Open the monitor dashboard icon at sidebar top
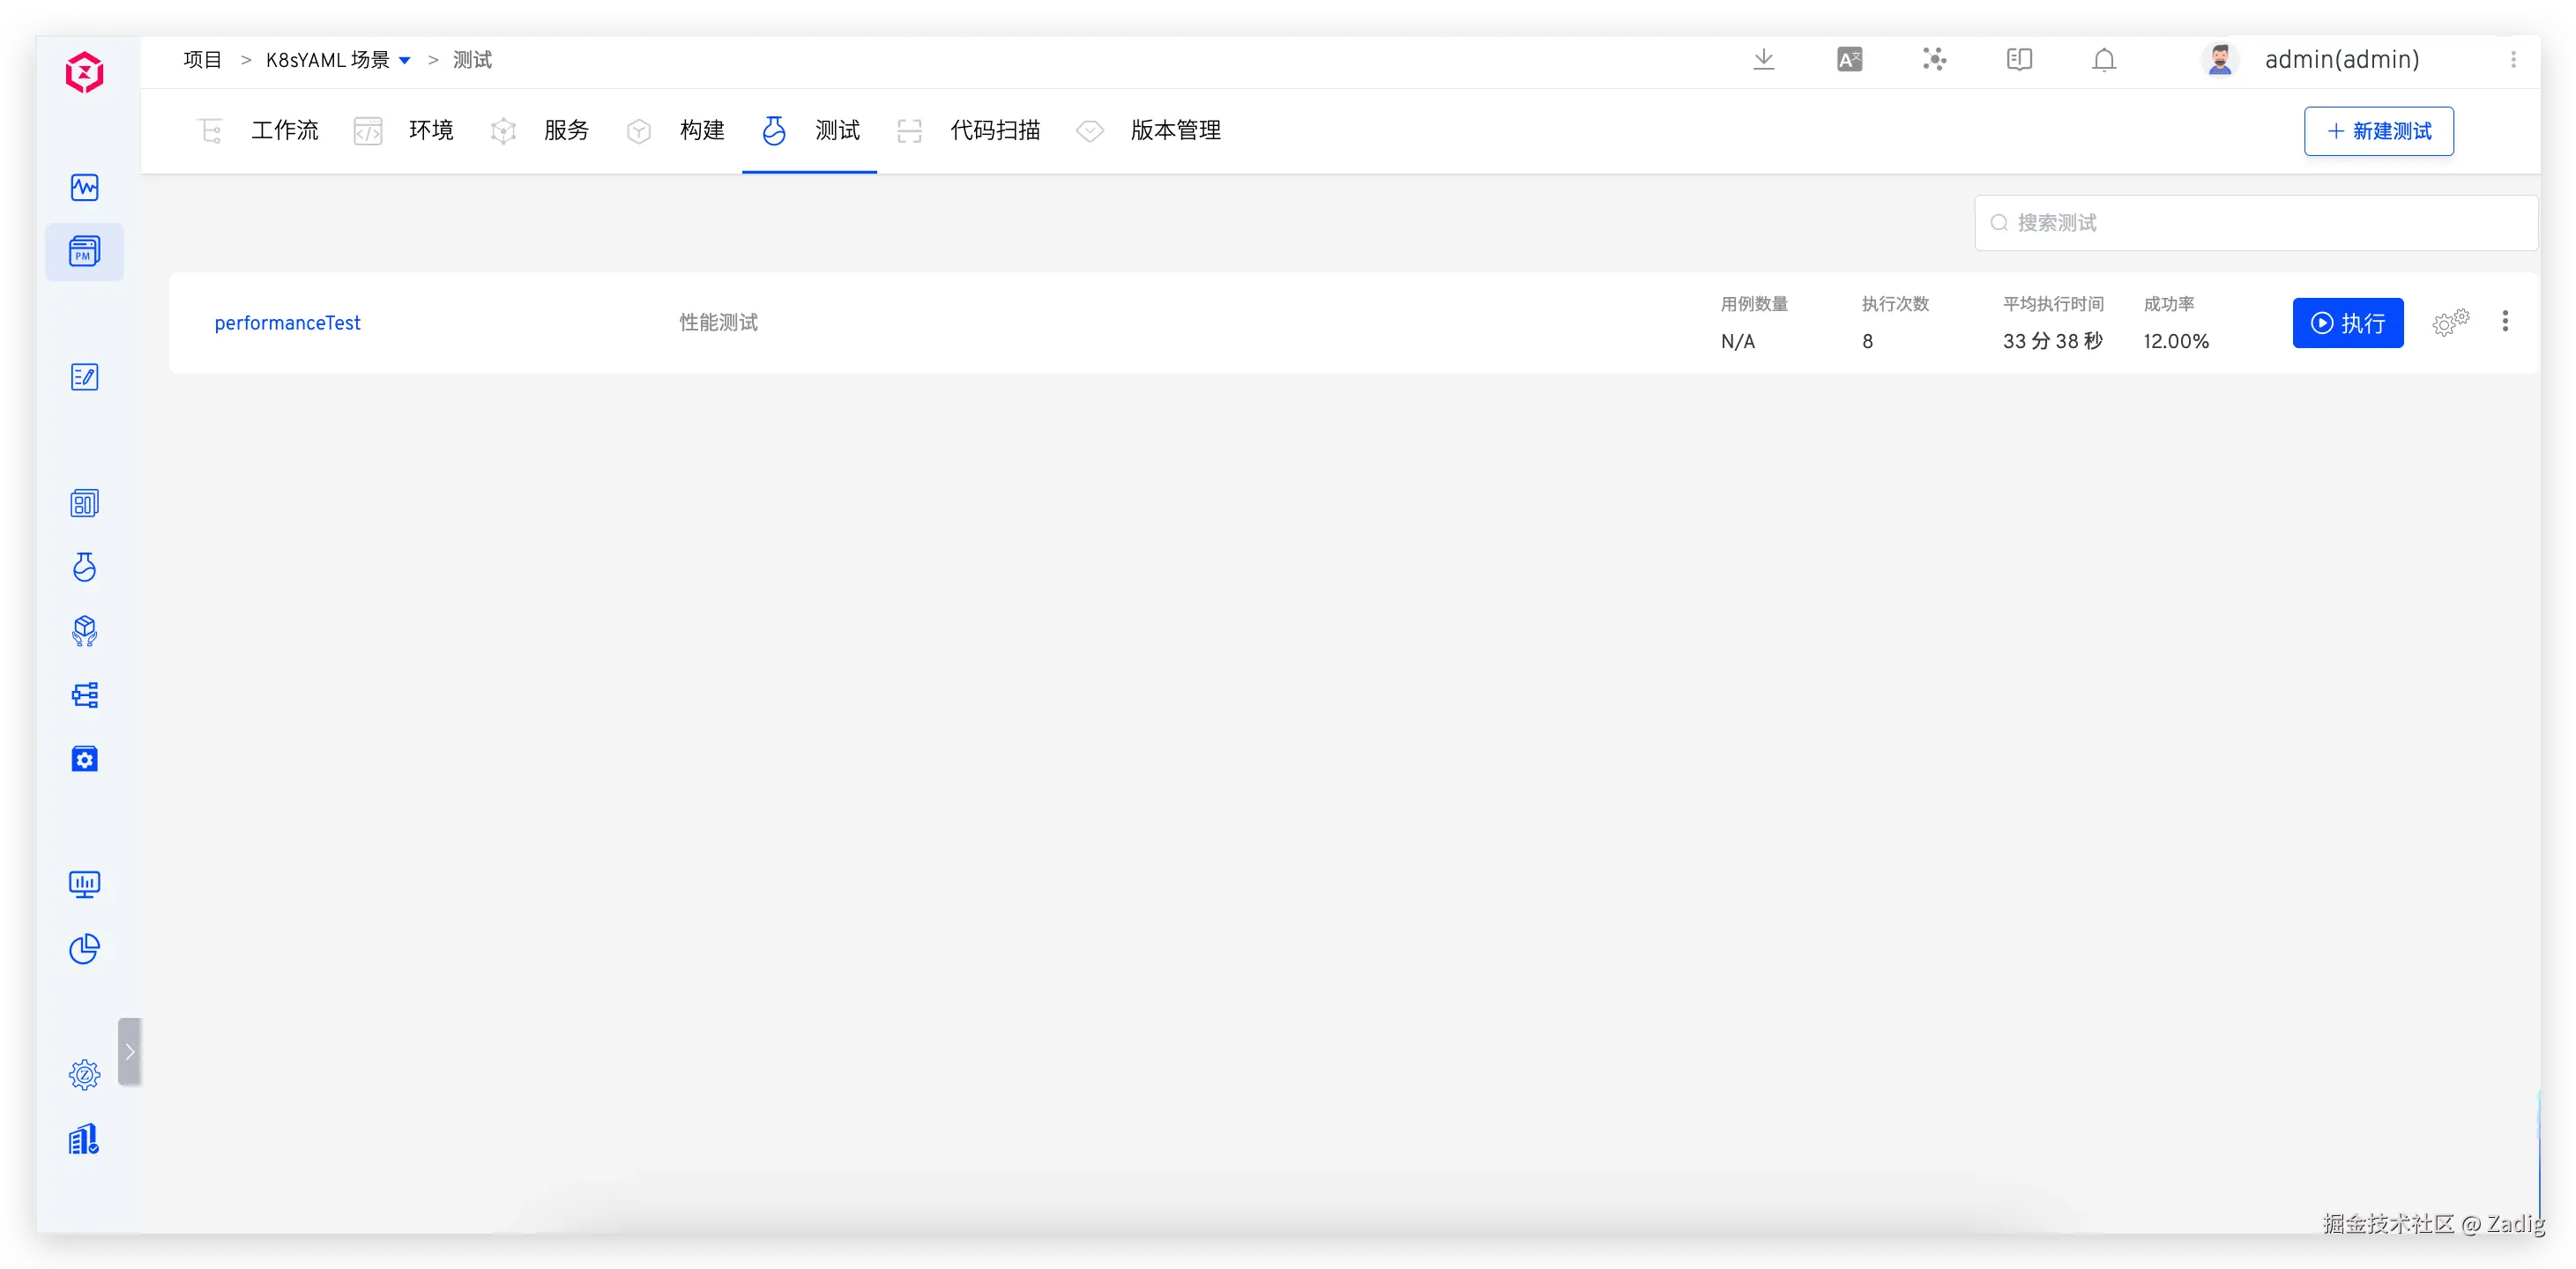This screenshot has width=2576, height=1269. (x=85, y=187)
